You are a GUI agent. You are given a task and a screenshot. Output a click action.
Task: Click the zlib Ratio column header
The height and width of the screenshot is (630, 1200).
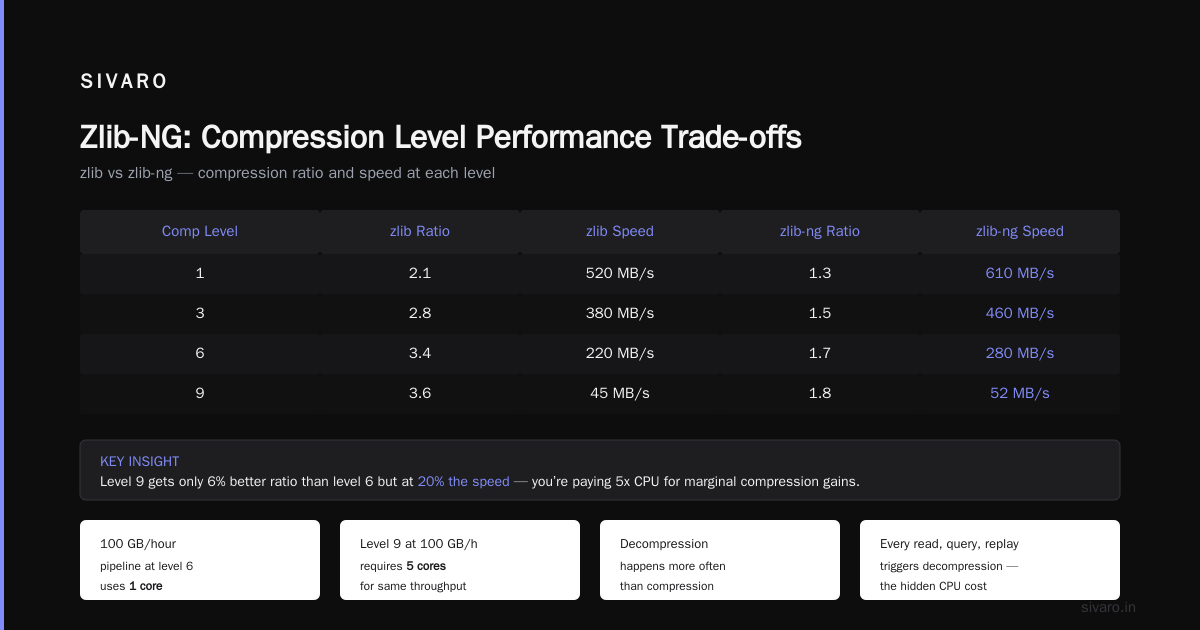420,231
